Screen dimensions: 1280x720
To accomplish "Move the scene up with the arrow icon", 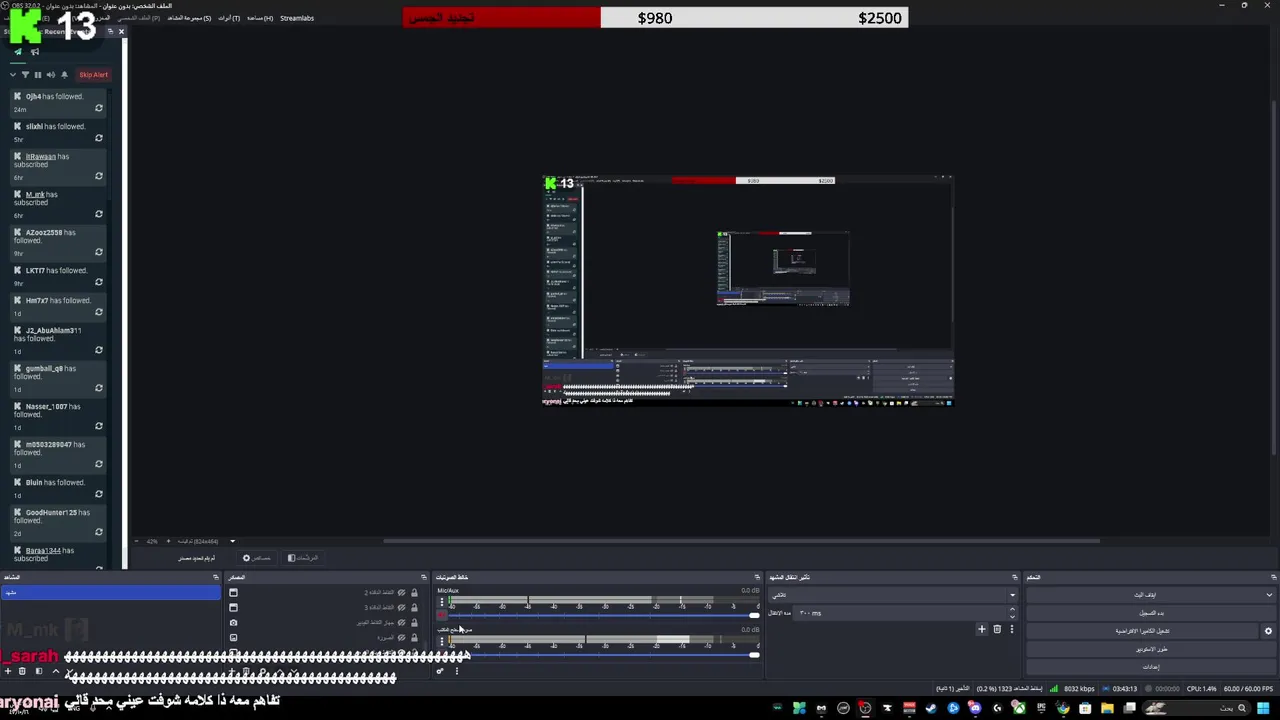I will (54, 671).
